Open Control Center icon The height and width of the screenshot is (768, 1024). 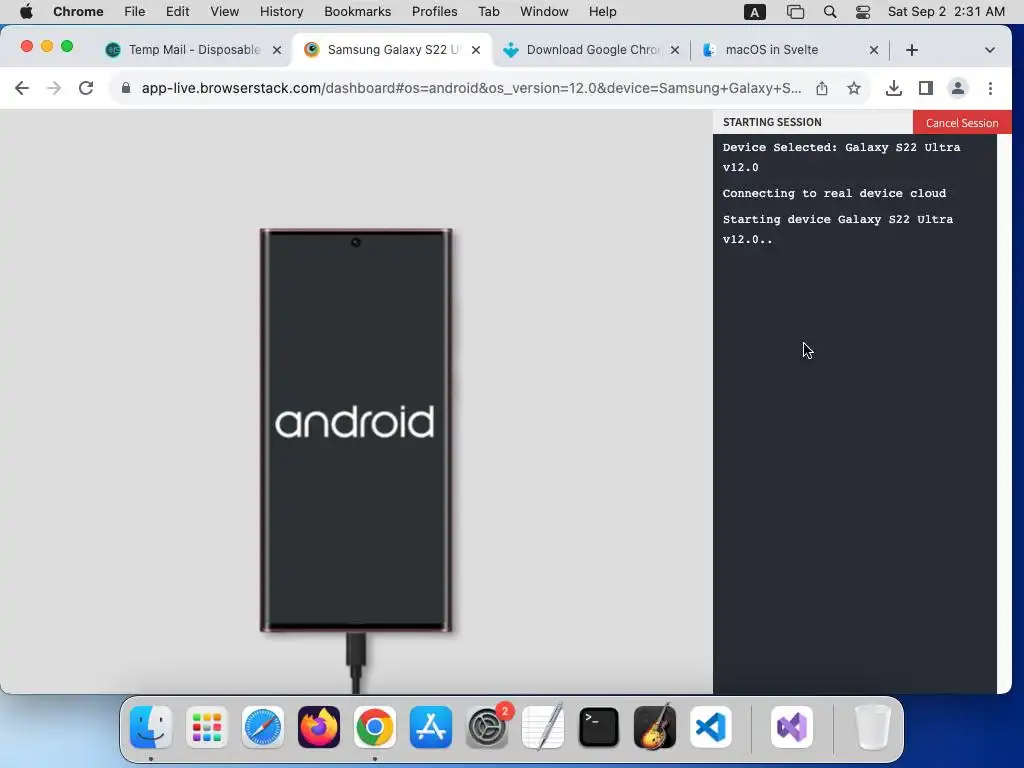pyautogui.click(x=863, y=12)
